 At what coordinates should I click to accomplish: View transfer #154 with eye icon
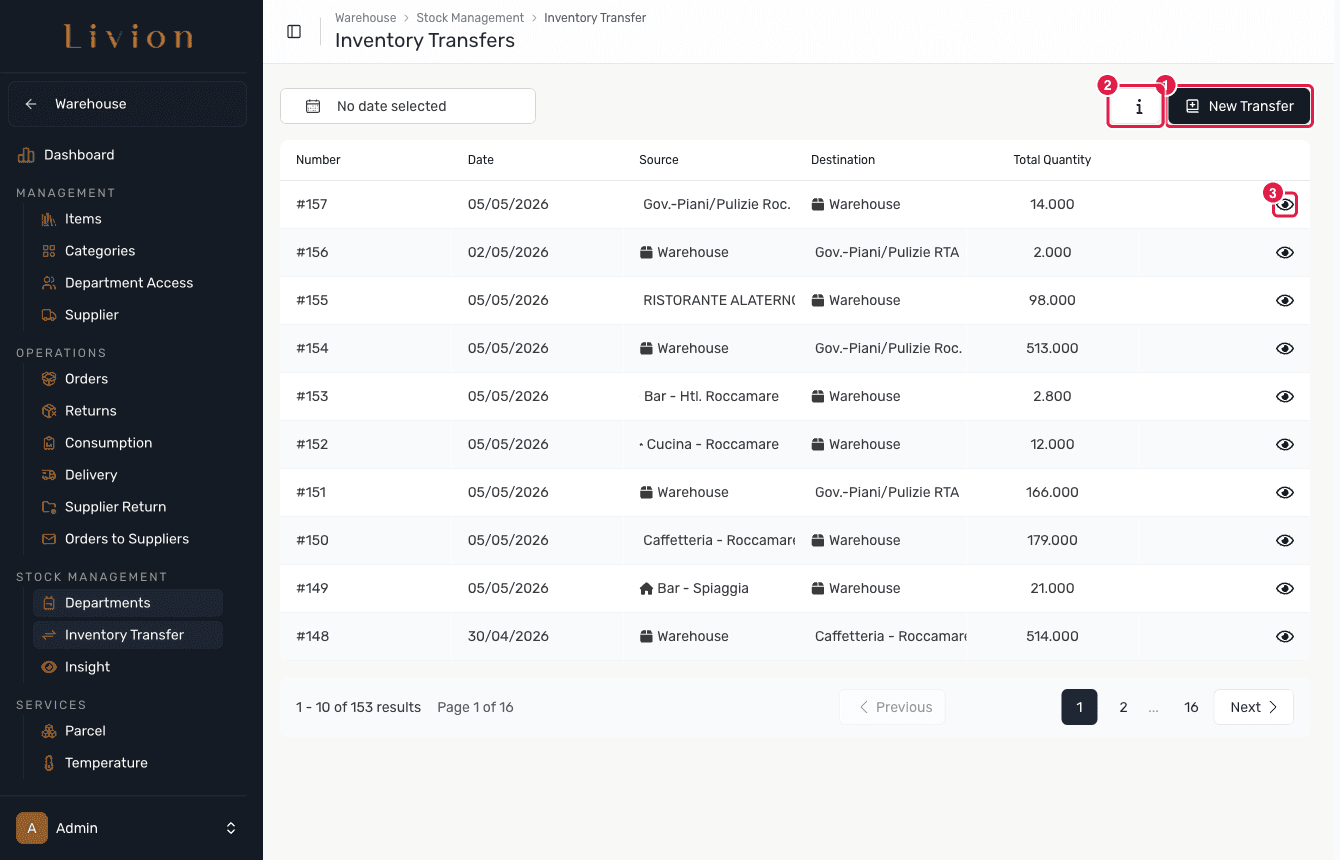(1285, 348)
